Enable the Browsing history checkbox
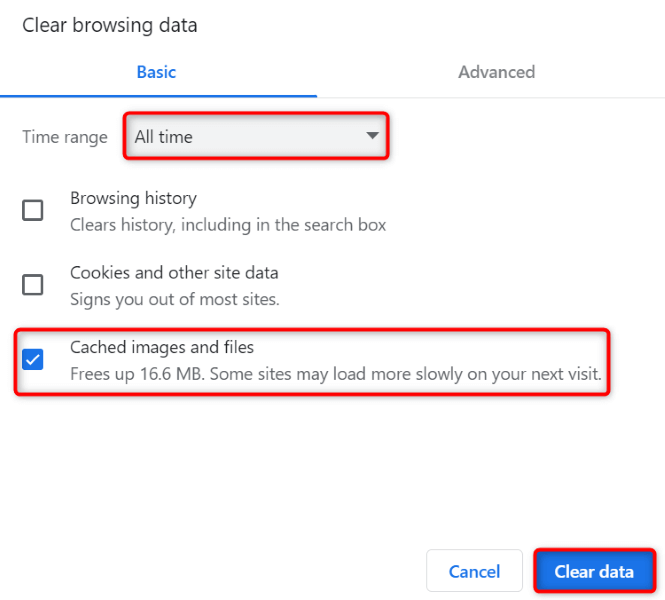665x600 pixels. pos(33,211)
